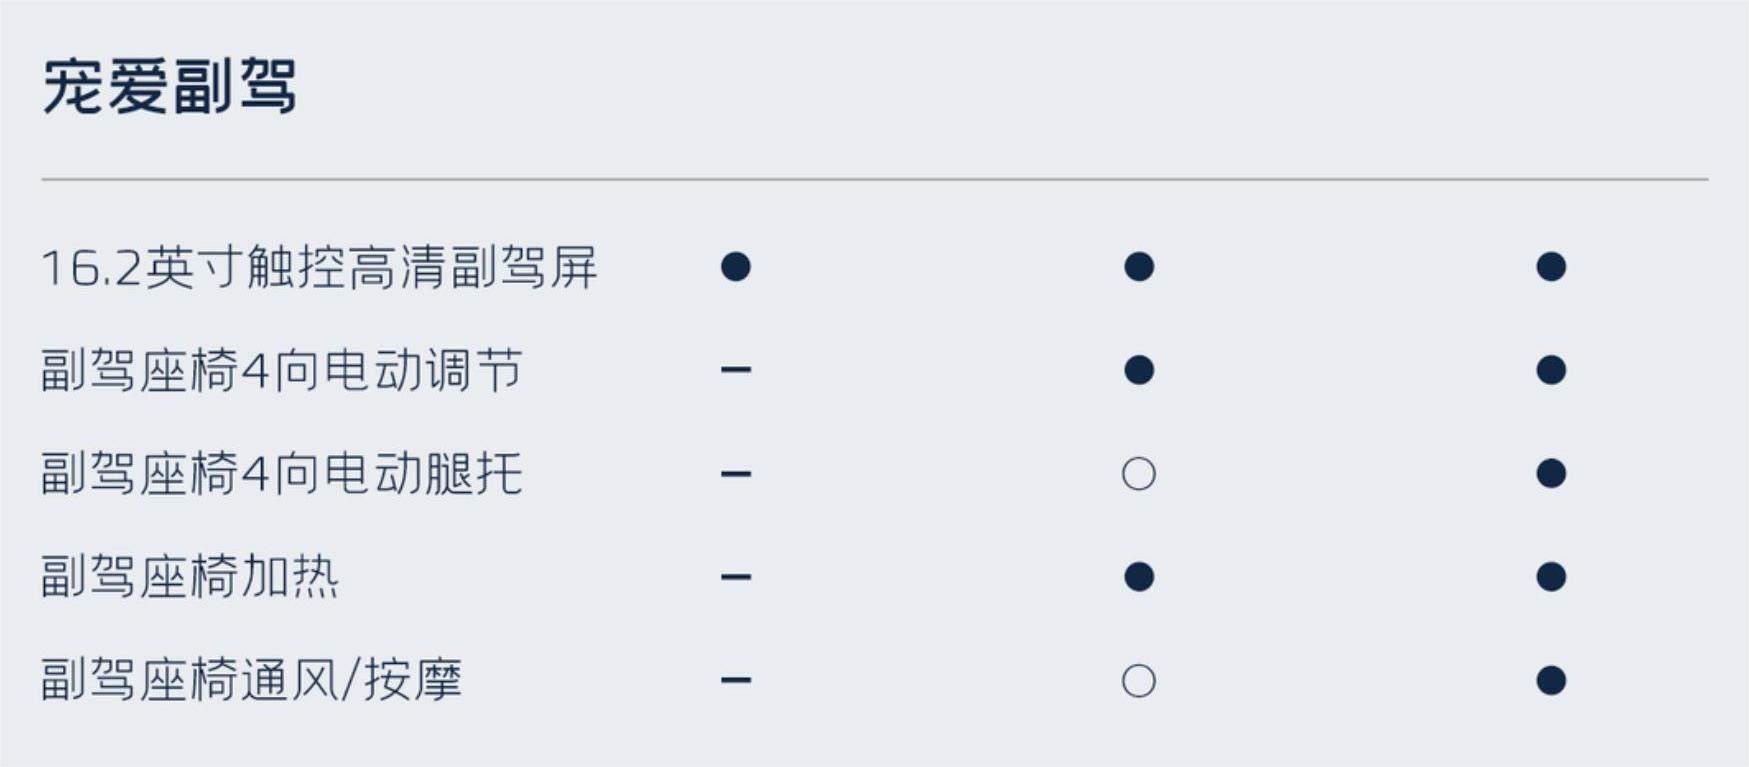Click the 宠爱副驾 section heading
This screenshot has width=1749, height=767.
(169, 87)
